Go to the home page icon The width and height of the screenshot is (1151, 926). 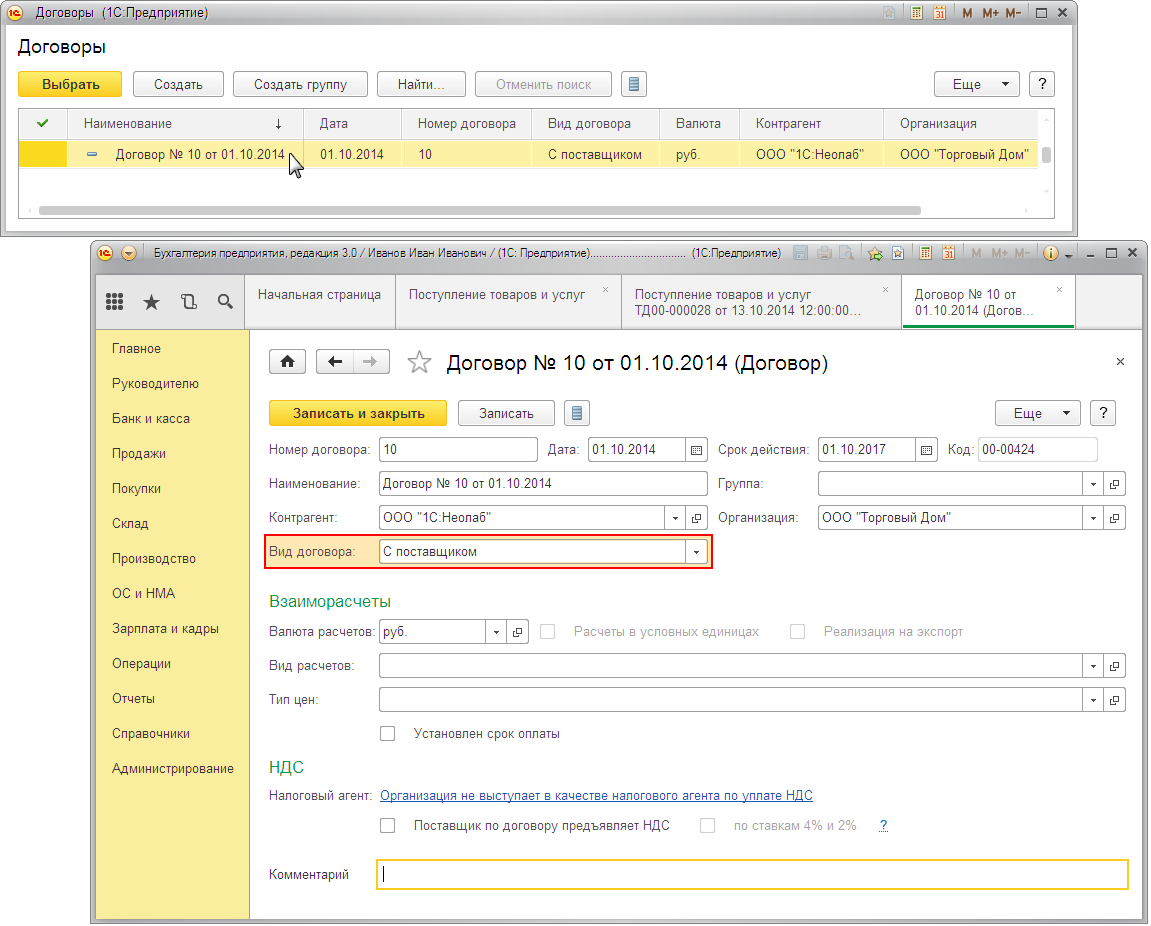pos(287,361)
